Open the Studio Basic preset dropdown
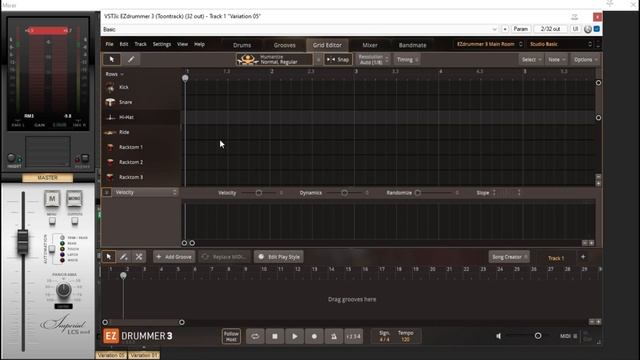Screen dimensions: 640x360 coord(560,44)
